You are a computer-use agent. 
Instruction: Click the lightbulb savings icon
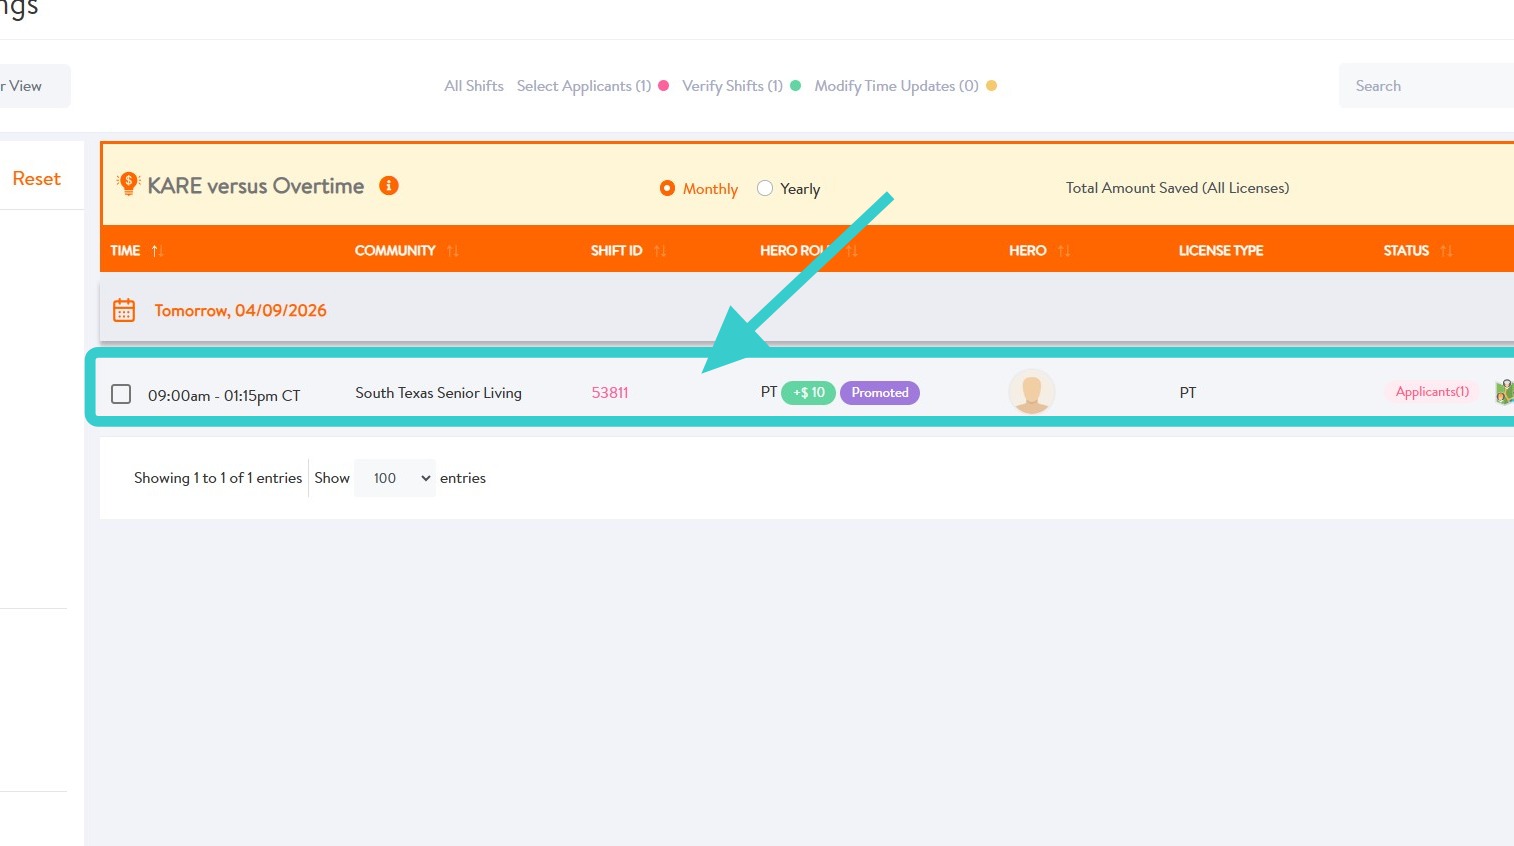[x=128, y=184]
